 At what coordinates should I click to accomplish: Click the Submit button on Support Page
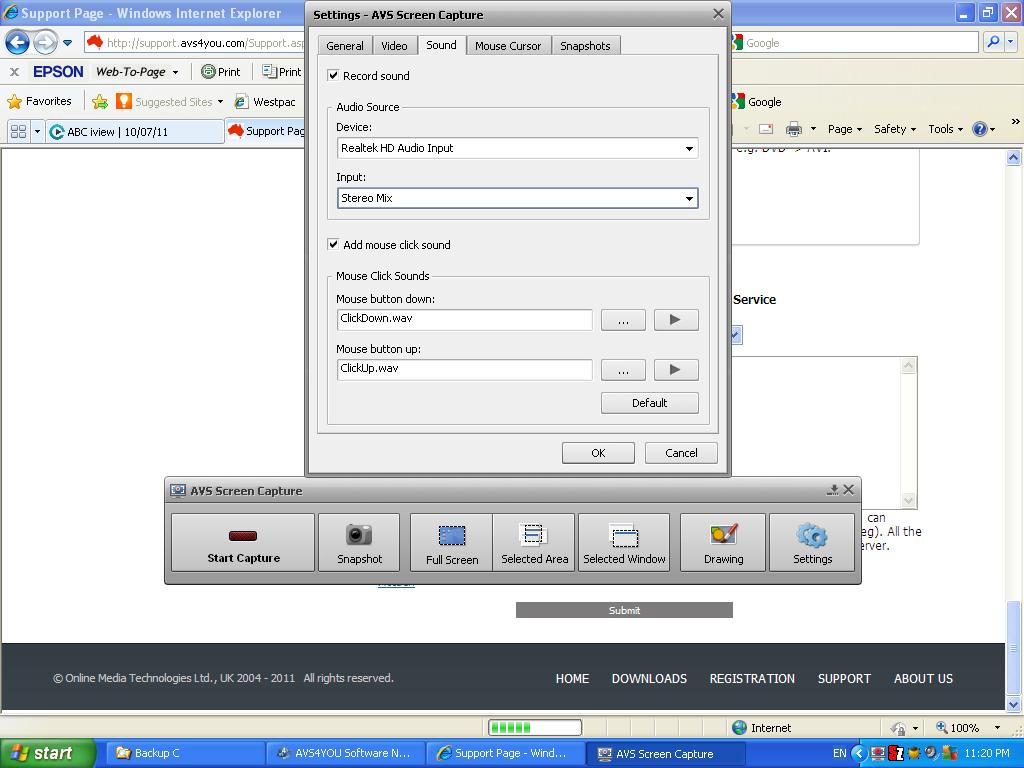pyautogui.click(x=624, y=610)
